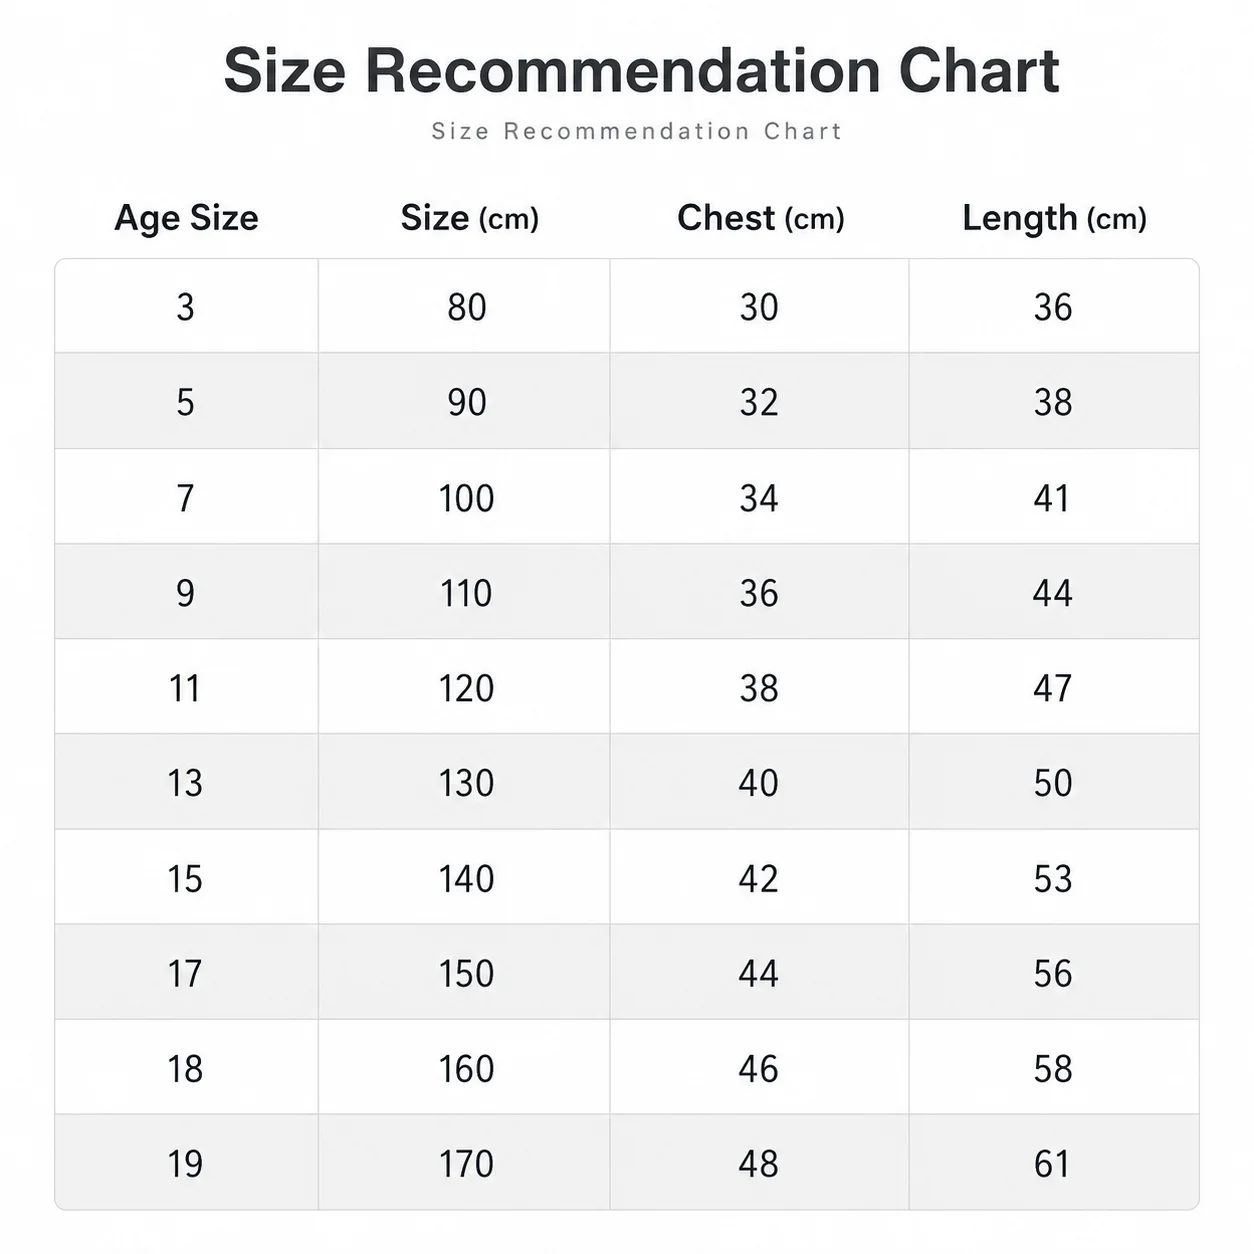Viewport: 1254px width, 1254px height.
Task: Select the age size 3 cell
Action: pos(186,306)
